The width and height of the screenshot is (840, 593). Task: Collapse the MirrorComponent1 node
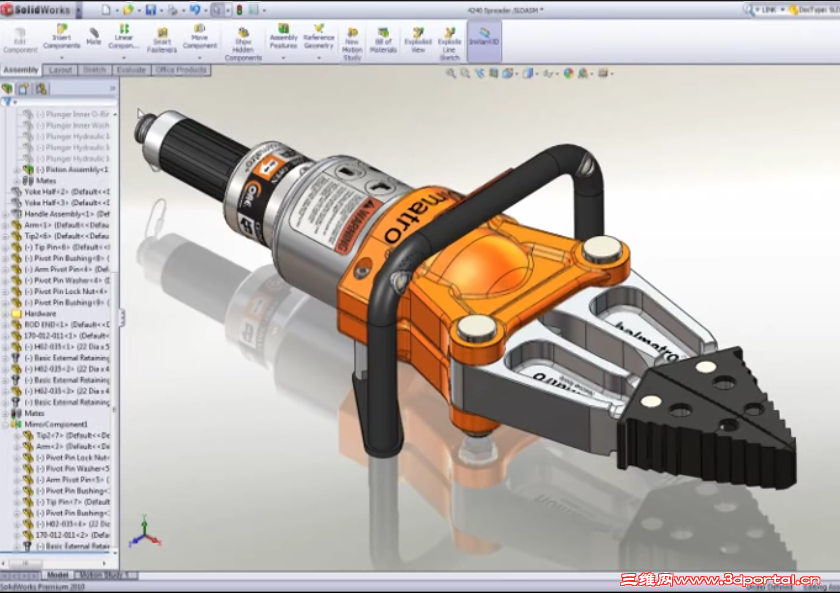5,424
